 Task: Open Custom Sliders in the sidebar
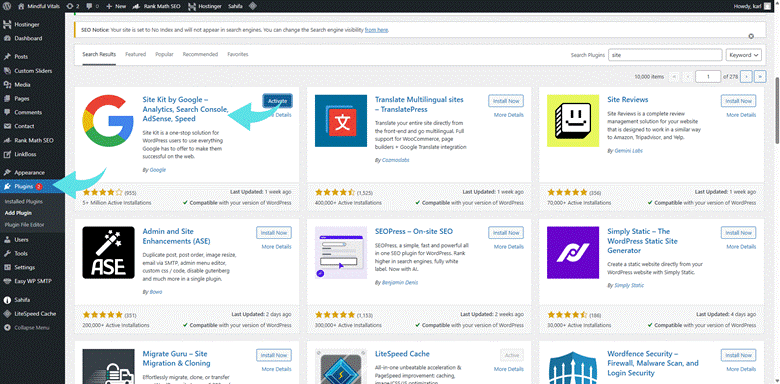click(32, 71)
